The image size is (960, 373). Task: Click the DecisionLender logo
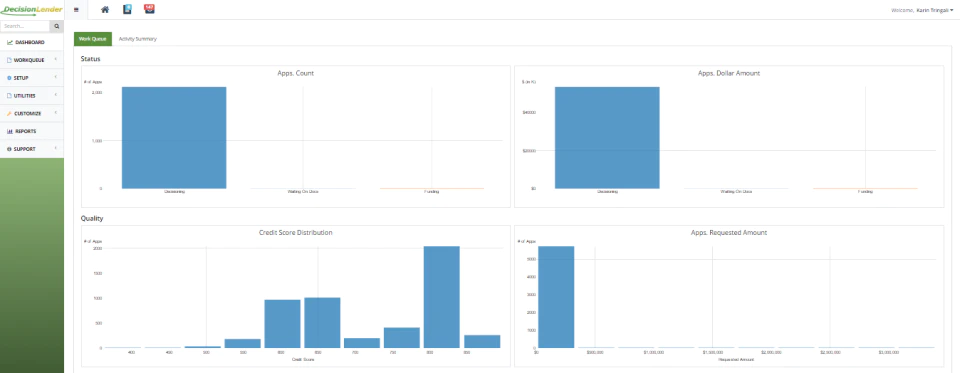31,10
